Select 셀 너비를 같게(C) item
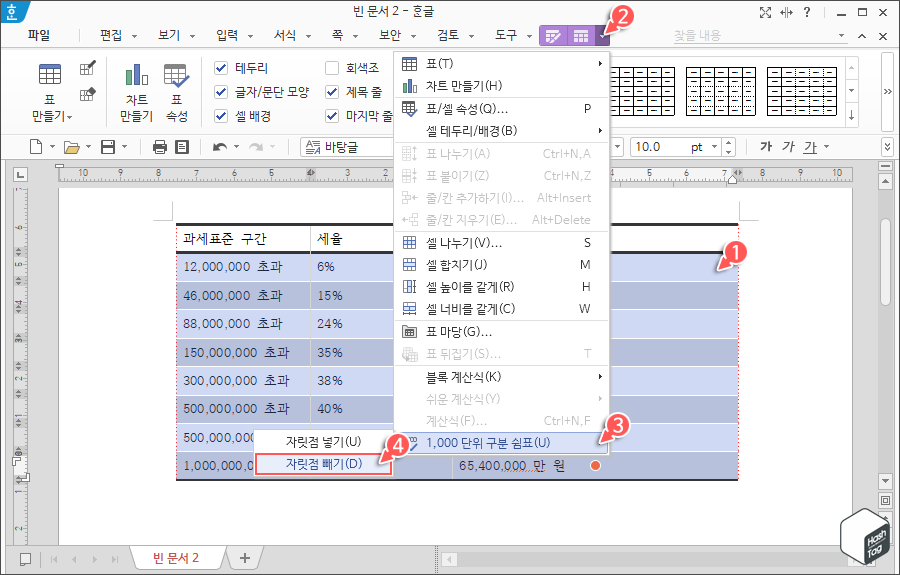 [x=501, y=309]
